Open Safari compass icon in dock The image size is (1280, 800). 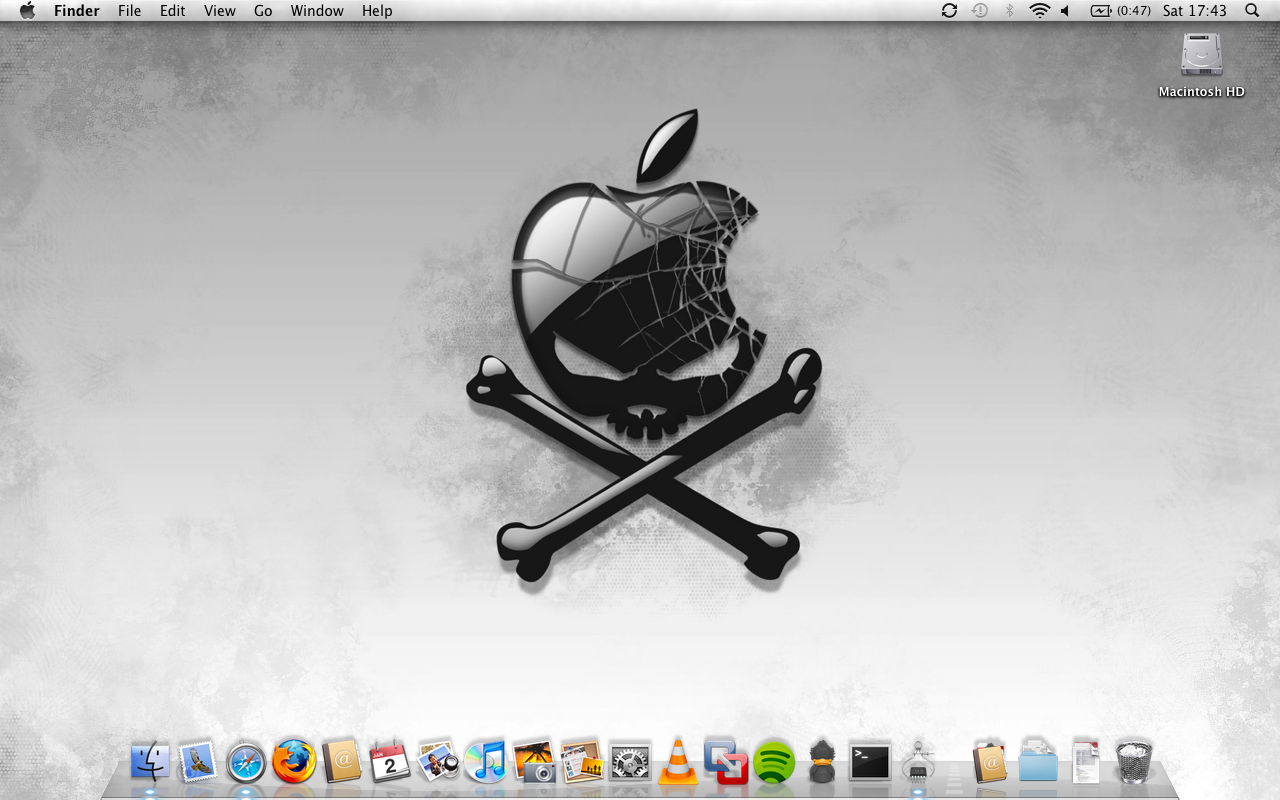(246, 763)
